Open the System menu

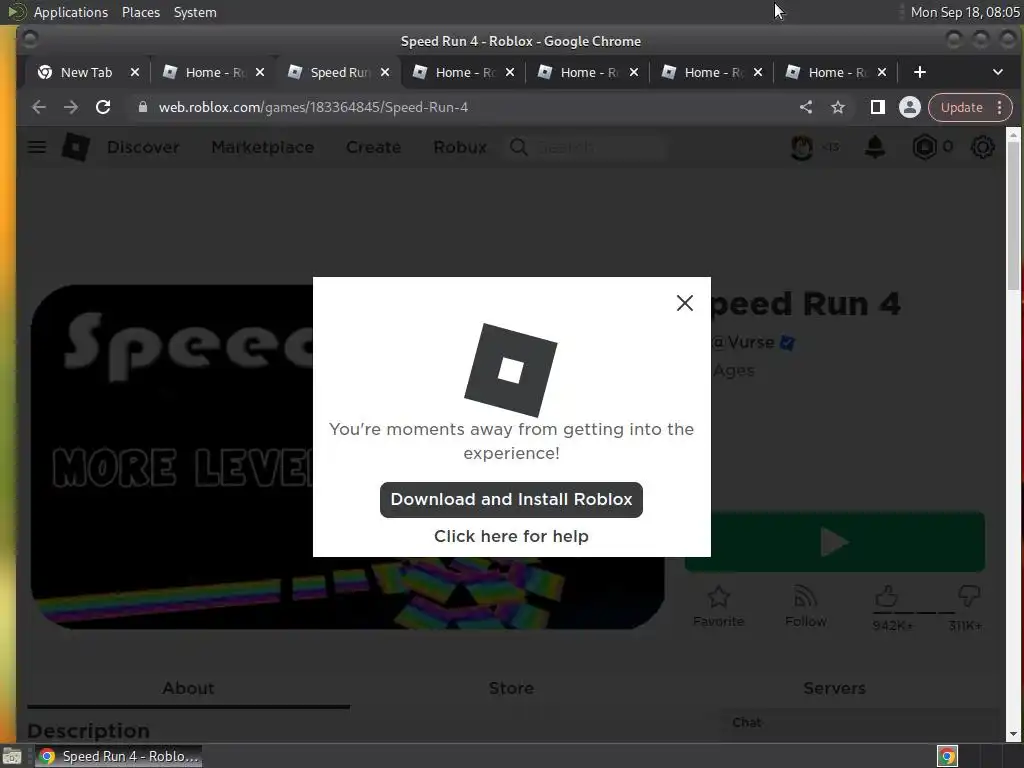(x=195, y=12)
